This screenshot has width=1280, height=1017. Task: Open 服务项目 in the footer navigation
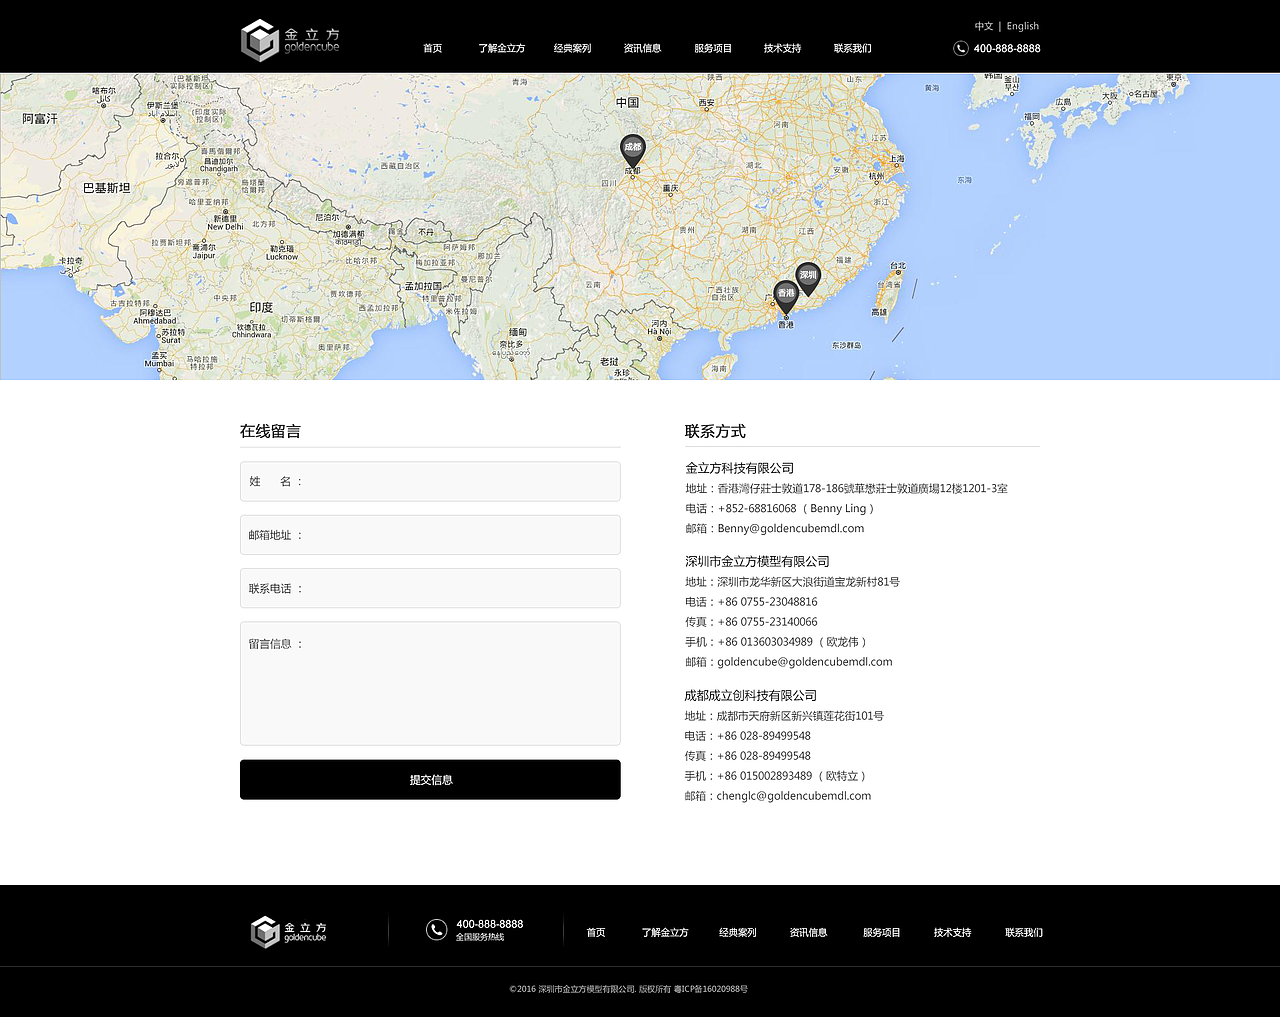point(882,933)
